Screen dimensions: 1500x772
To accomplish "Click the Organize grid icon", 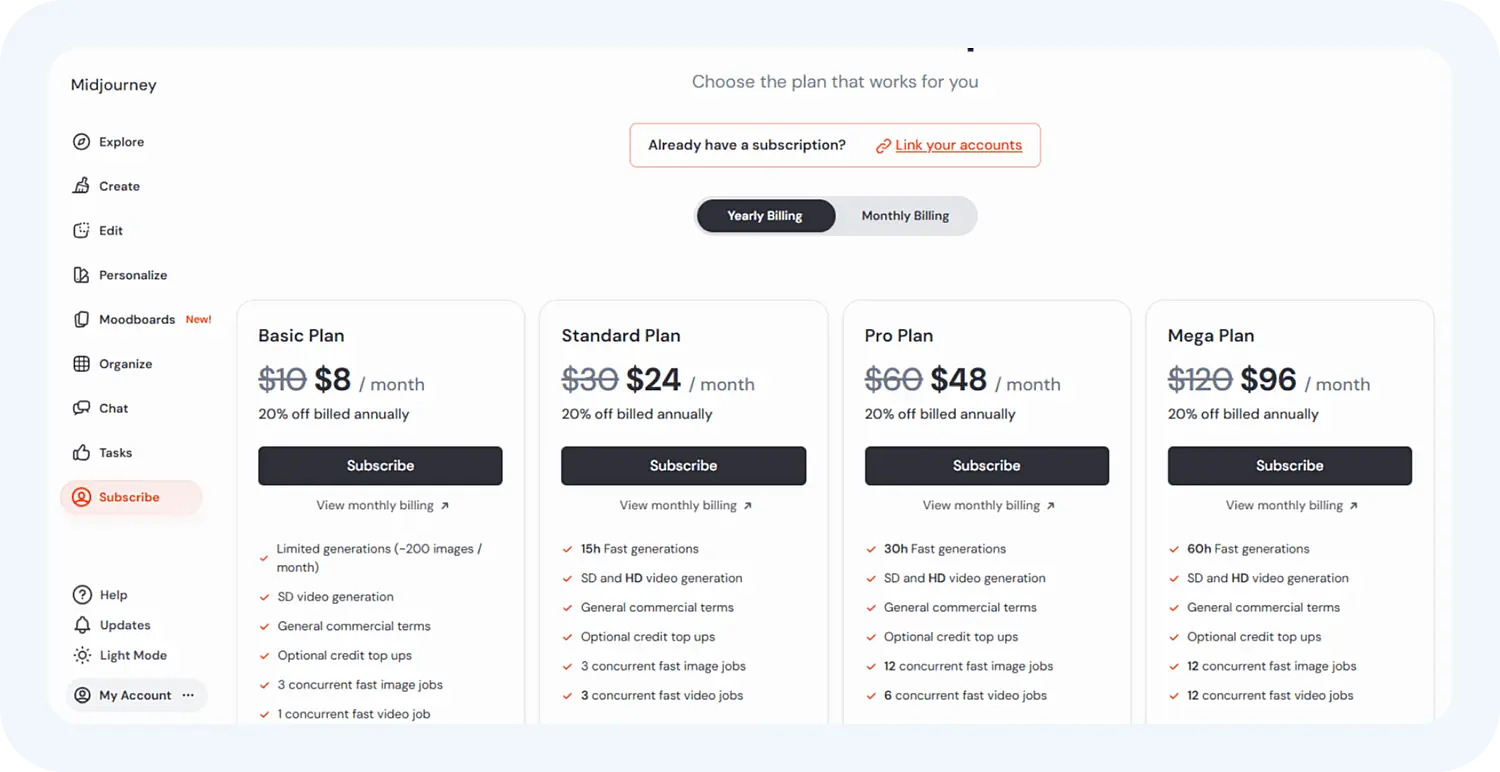I will coord(82,364).
